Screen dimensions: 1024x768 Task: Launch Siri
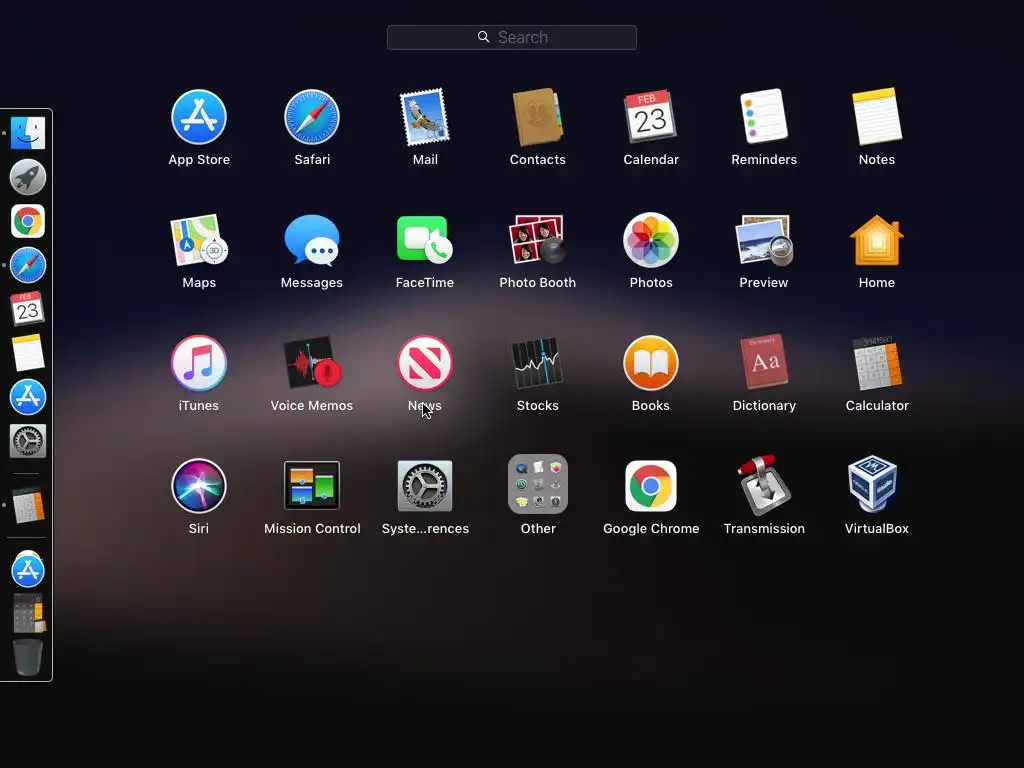199,486
